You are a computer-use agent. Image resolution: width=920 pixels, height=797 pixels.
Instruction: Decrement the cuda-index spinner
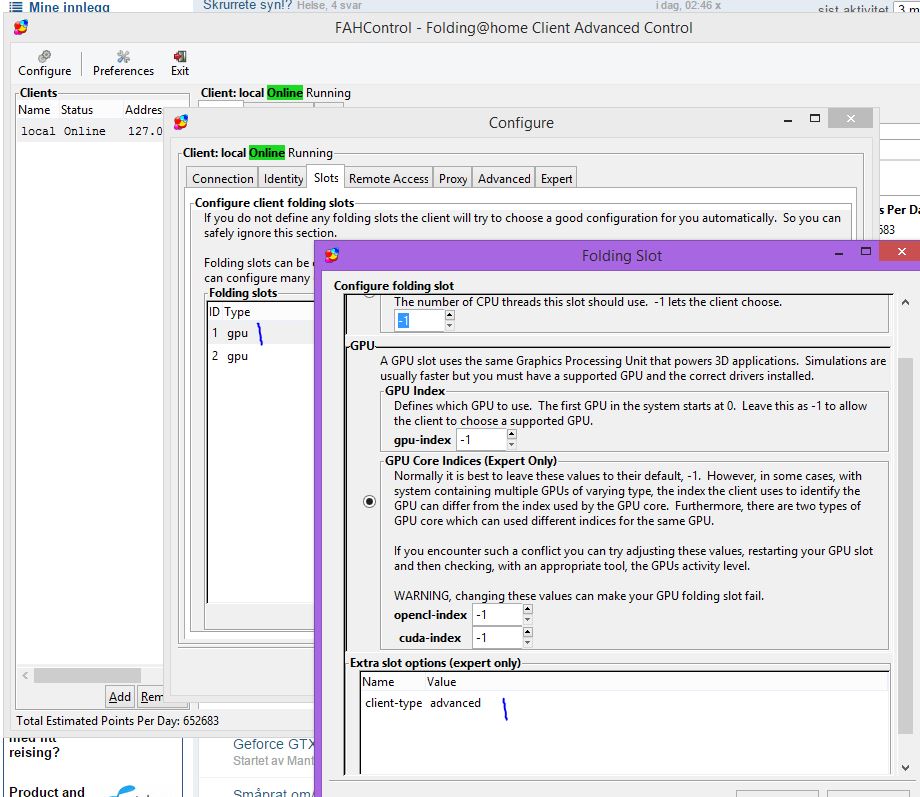pyautogui.click(x=527, y=643)
